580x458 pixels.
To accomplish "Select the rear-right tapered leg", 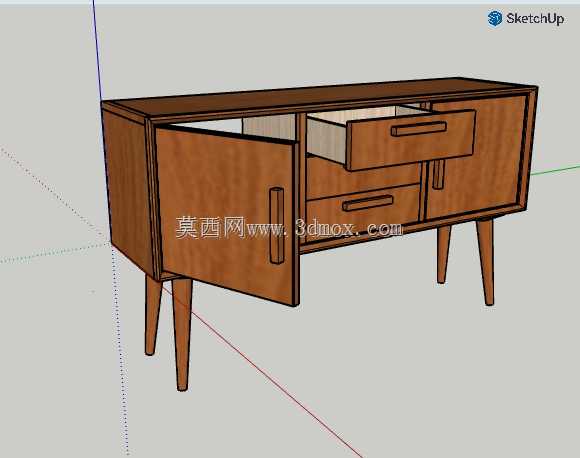I will 443,255.
